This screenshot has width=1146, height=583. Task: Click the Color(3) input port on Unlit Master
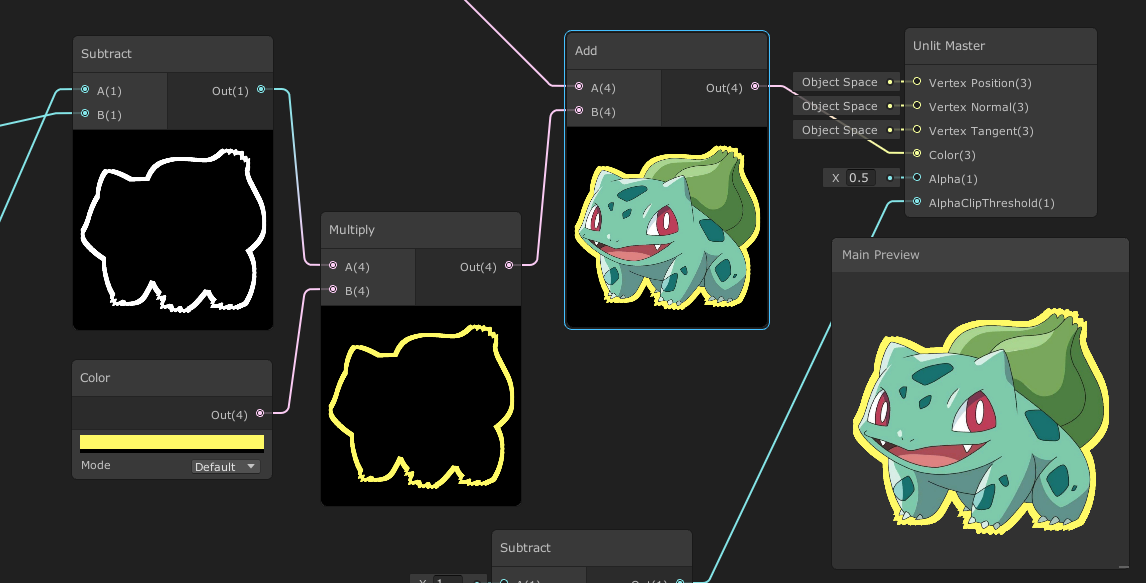click(917, 153)
